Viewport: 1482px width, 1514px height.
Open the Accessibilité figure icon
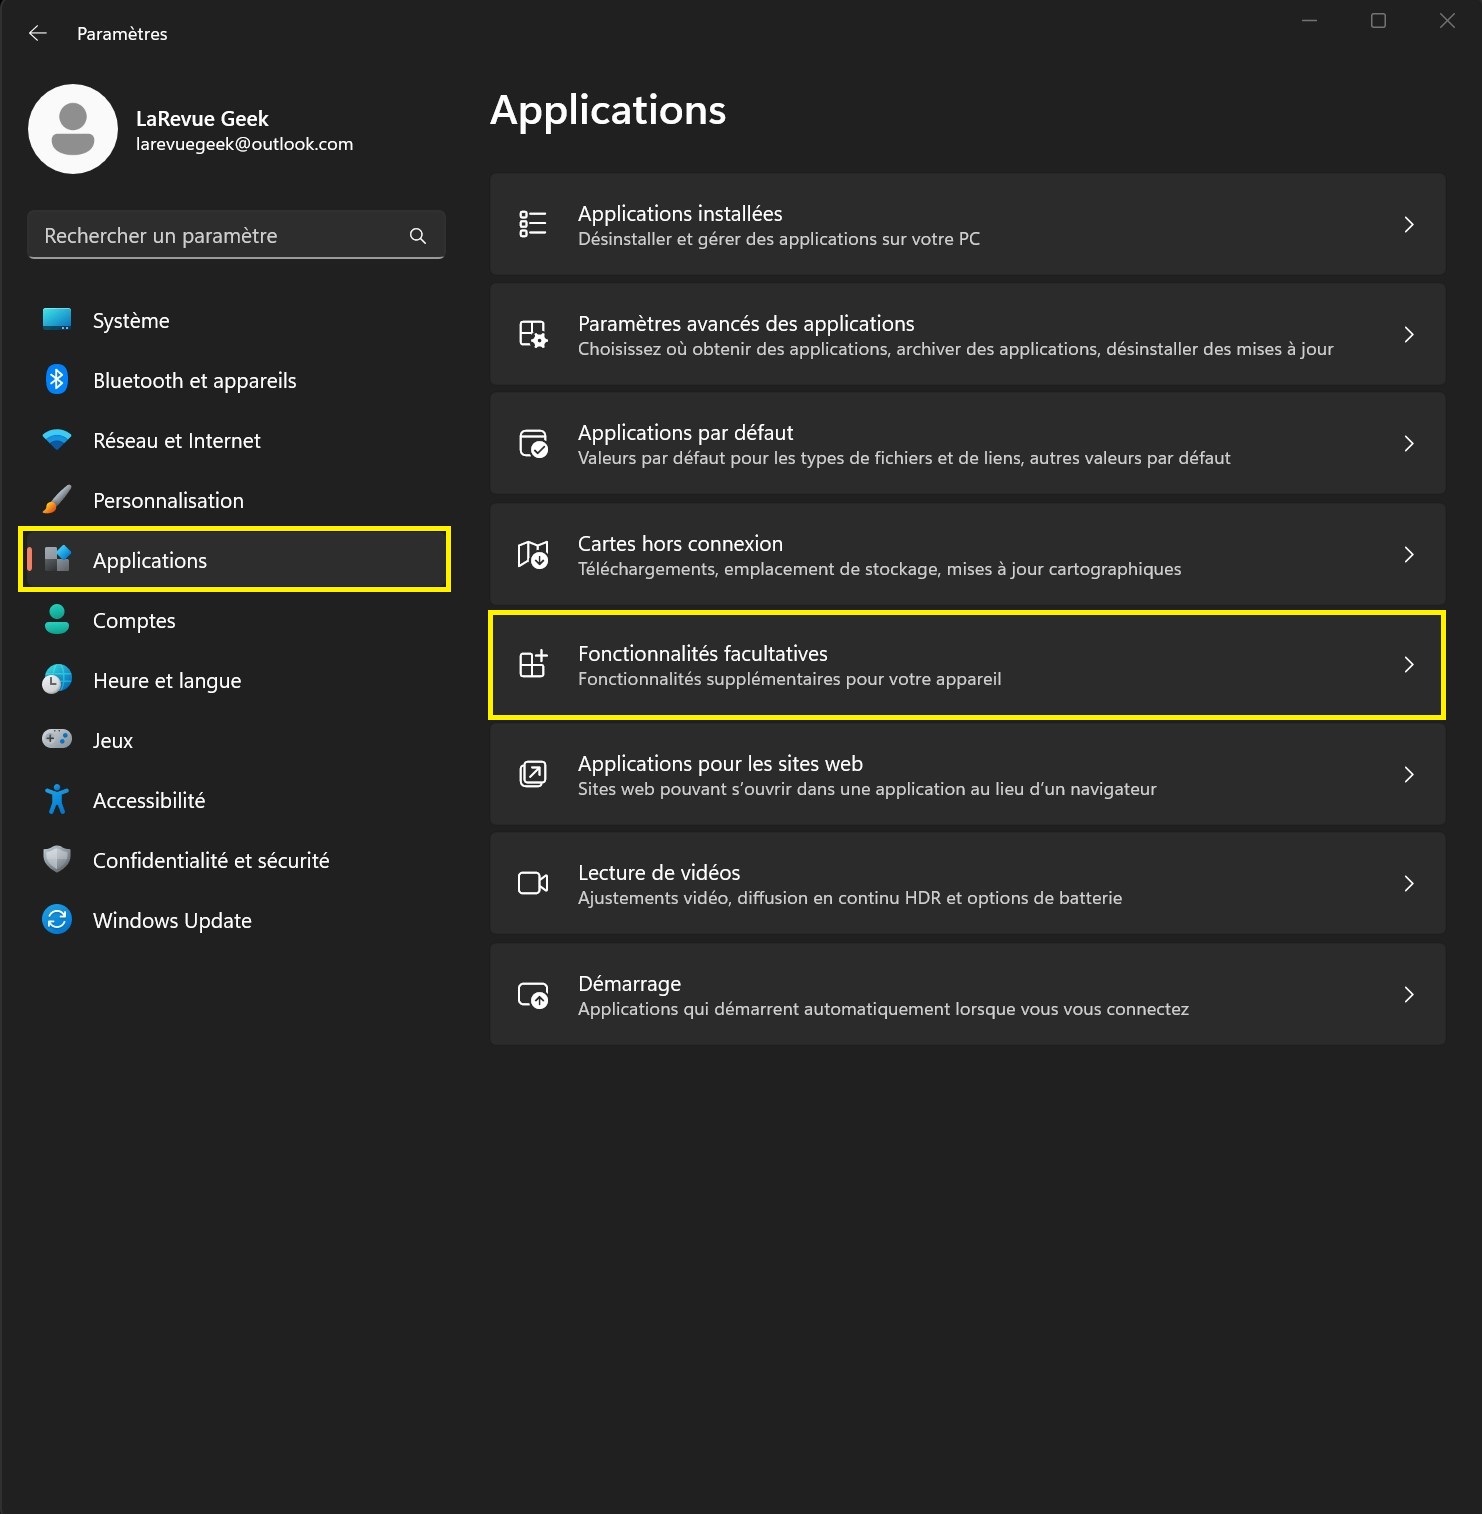pyautogui.click(x=57, y=800)
